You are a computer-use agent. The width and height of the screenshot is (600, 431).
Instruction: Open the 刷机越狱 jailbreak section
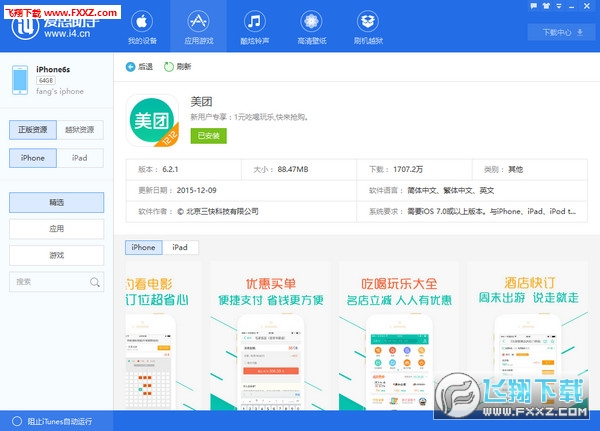point(369,27)
